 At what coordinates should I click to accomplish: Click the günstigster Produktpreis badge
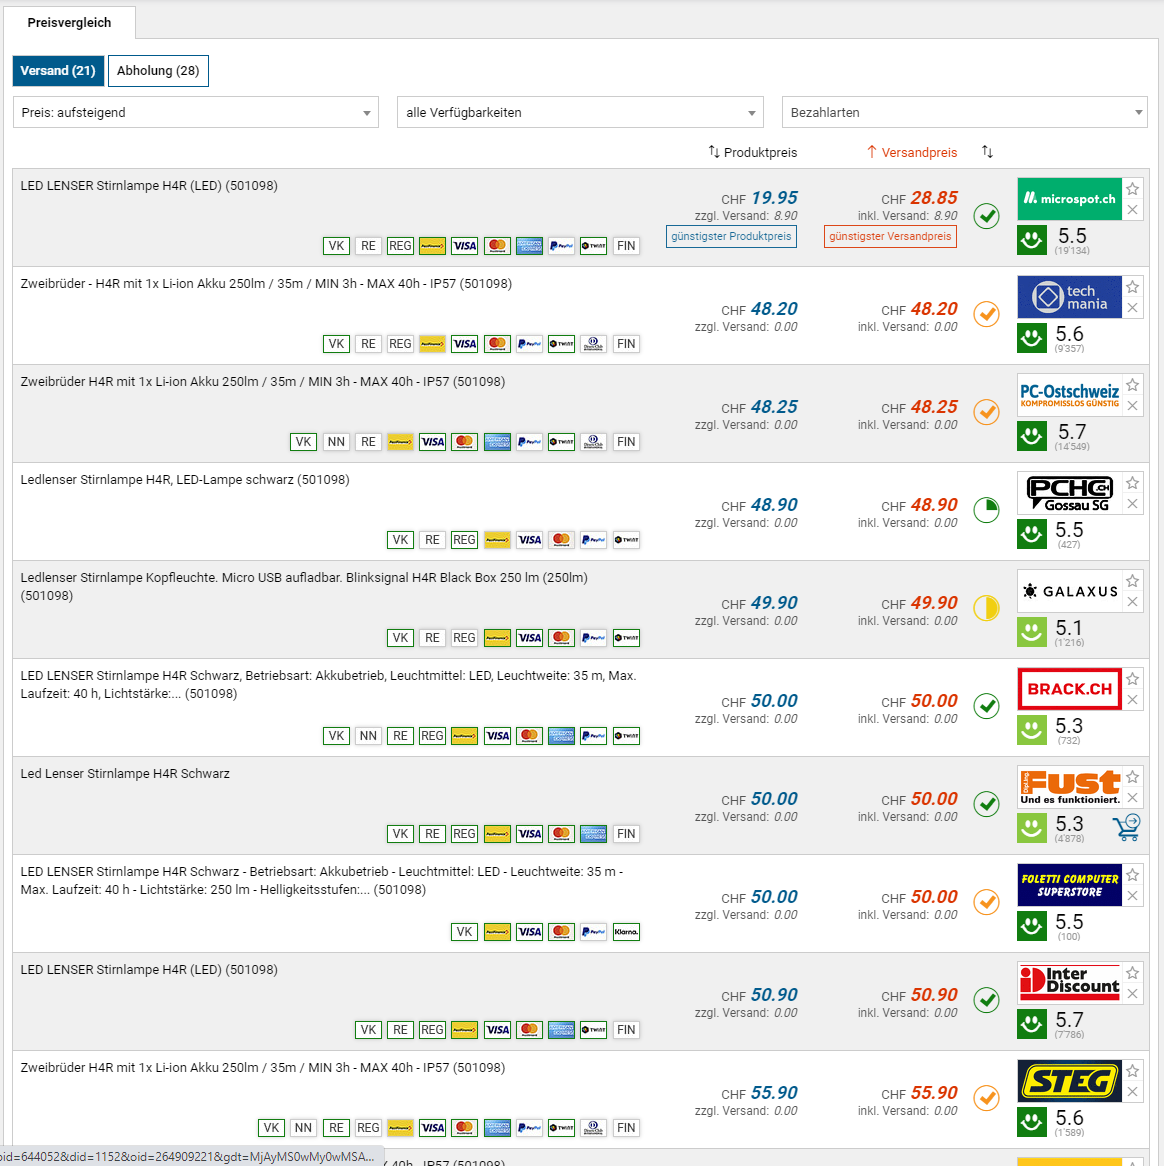click(x=731, y=236)
